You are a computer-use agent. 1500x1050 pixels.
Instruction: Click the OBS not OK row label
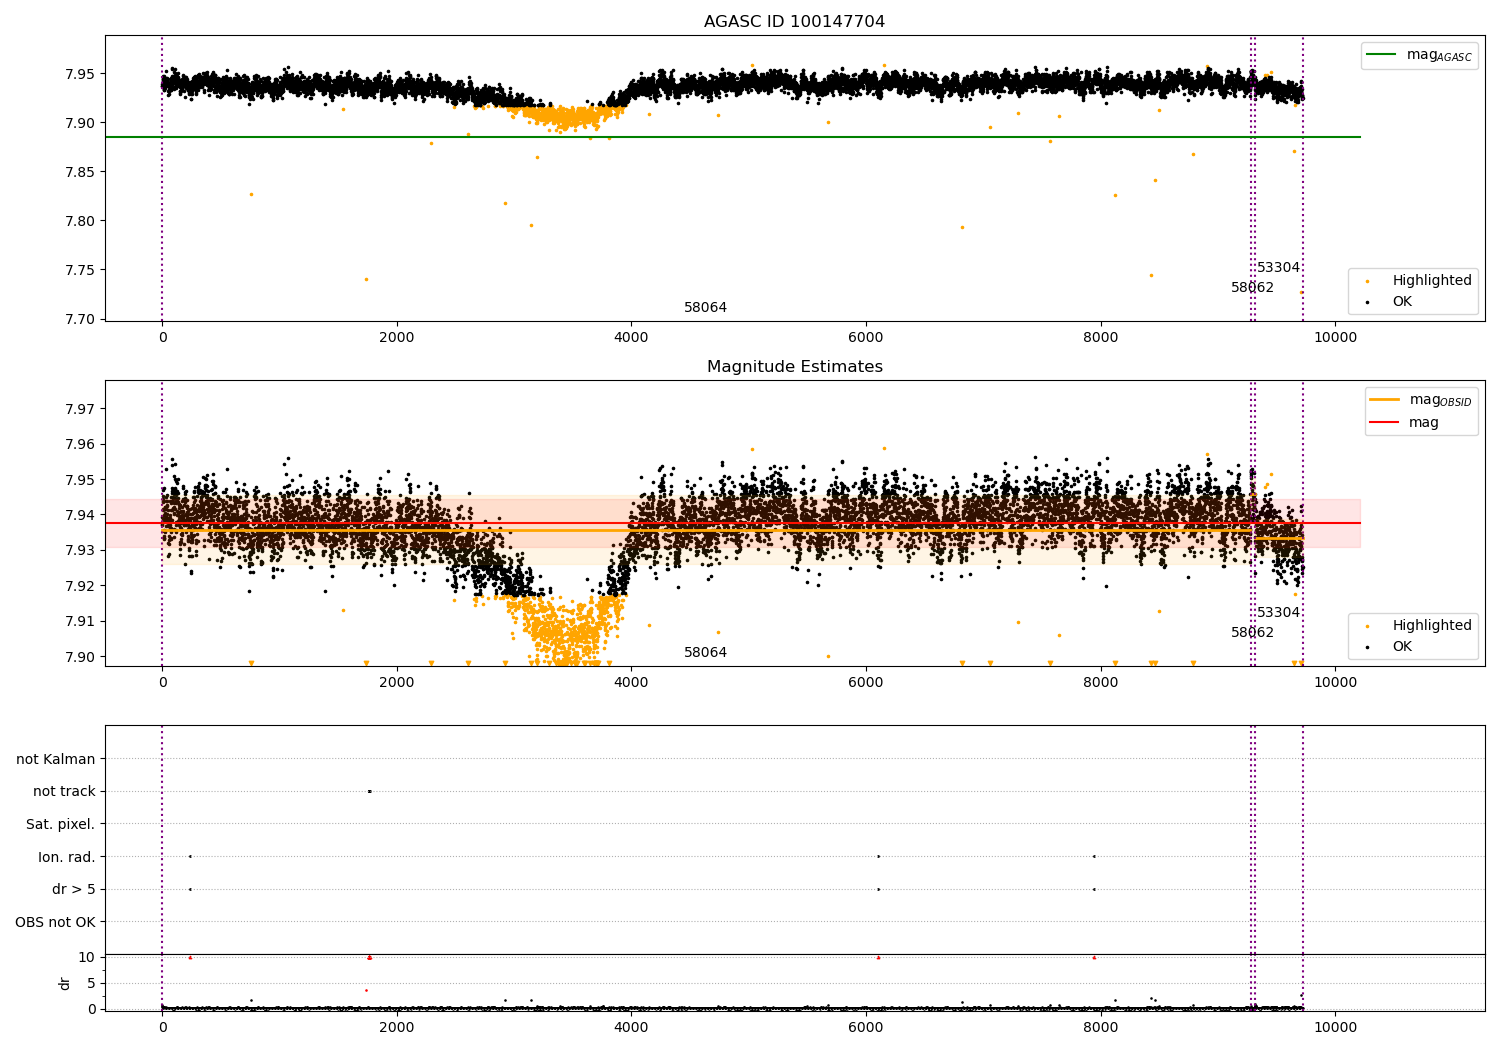tap(55, 922)
